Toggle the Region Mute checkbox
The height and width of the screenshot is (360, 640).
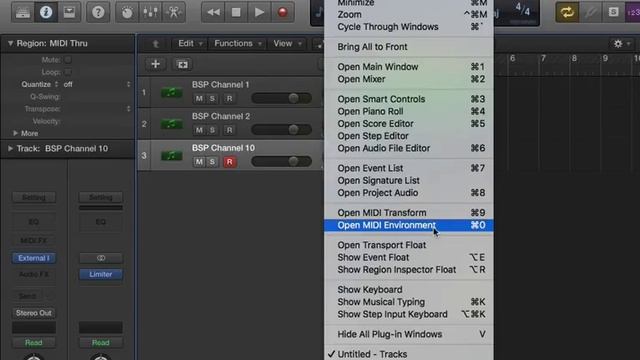point(68,60)
